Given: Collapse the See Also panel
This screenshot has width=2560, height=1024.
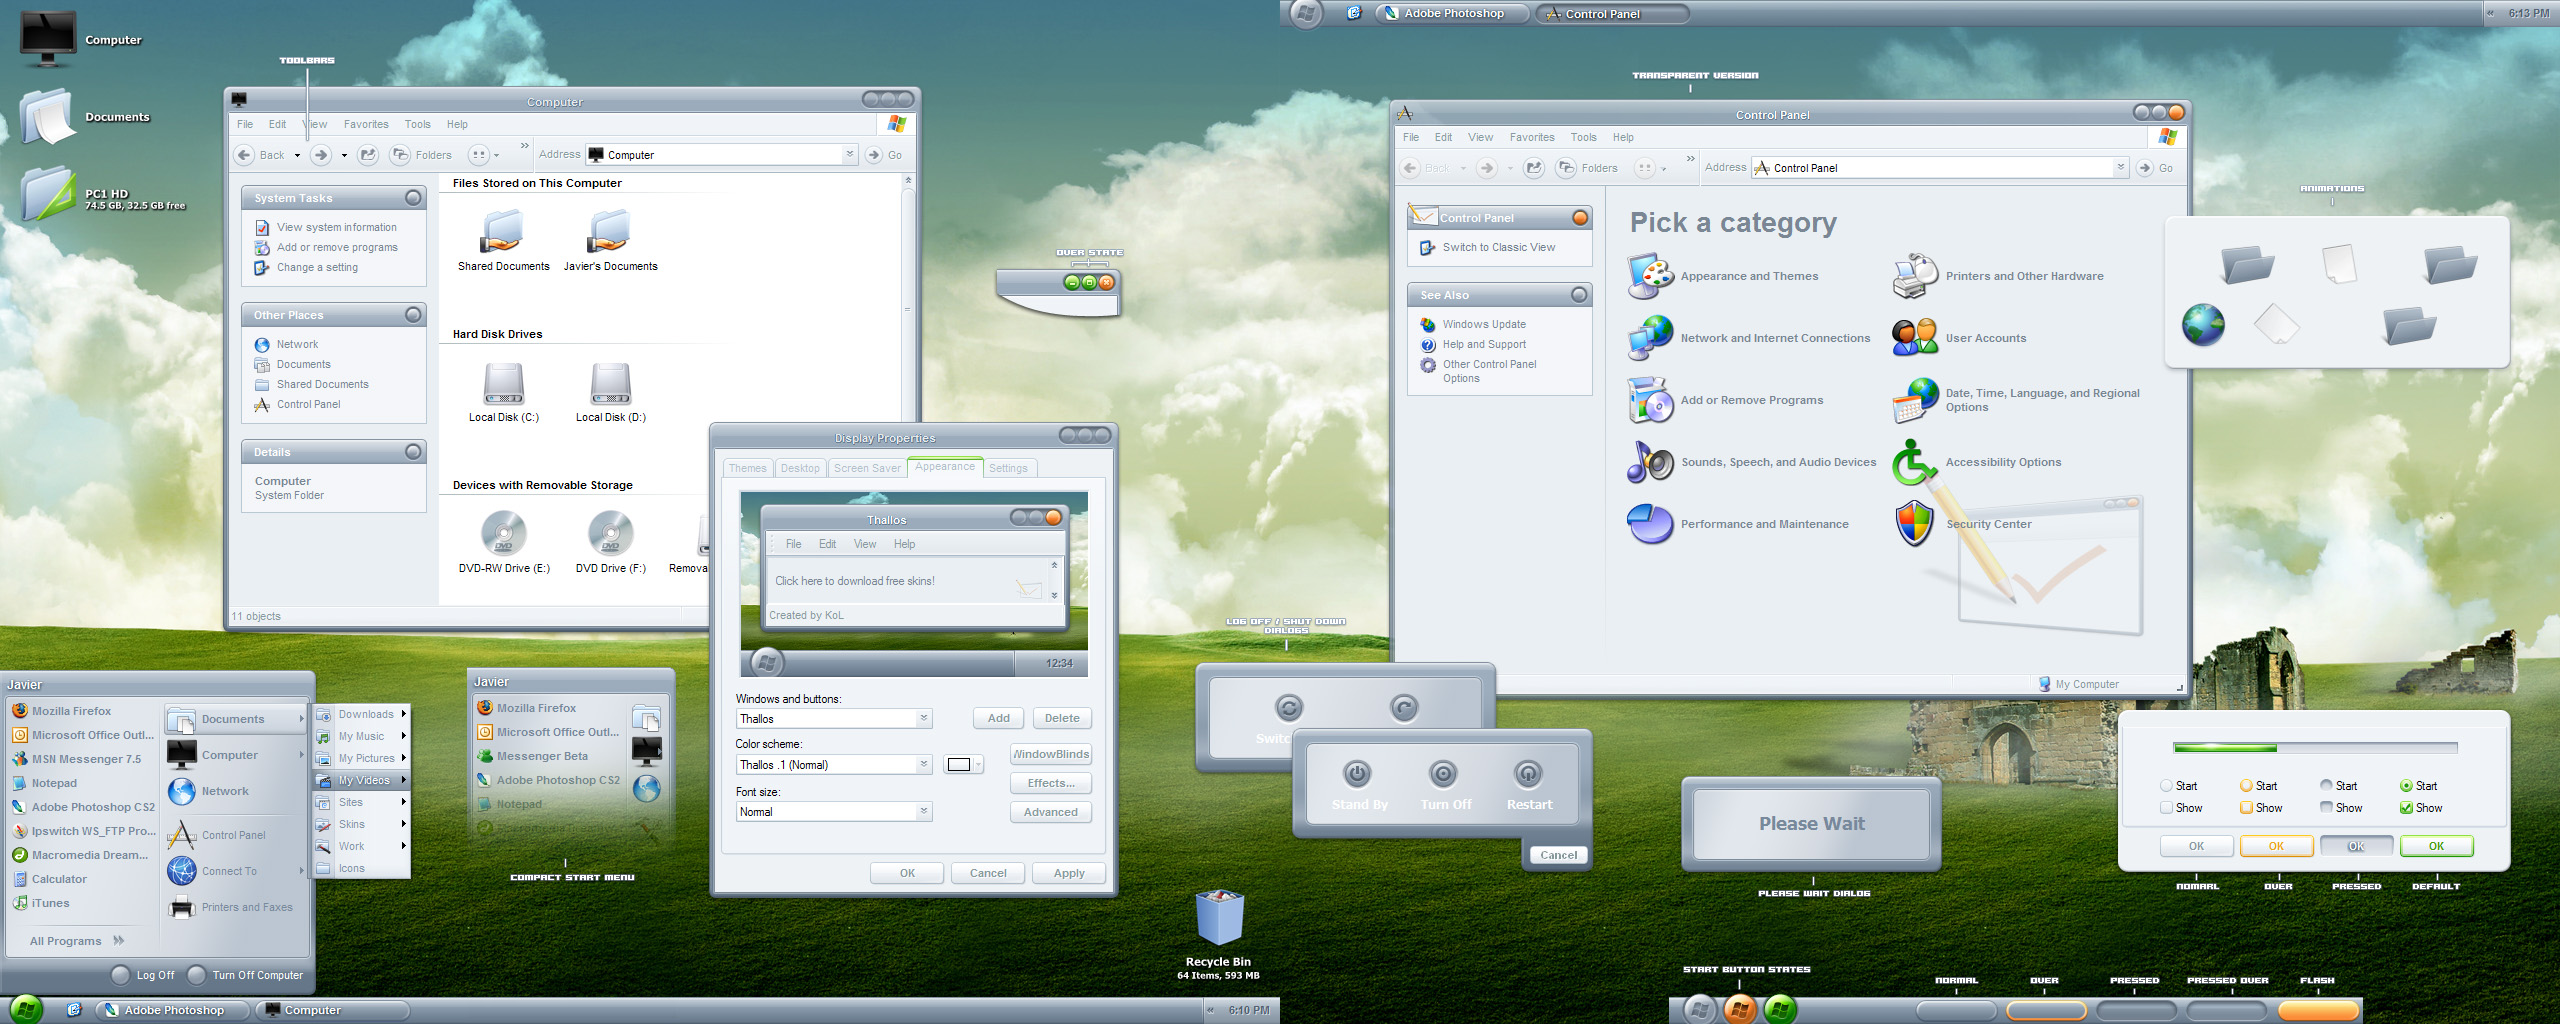Looking at the screenshot, I should tap(1579, 295).
